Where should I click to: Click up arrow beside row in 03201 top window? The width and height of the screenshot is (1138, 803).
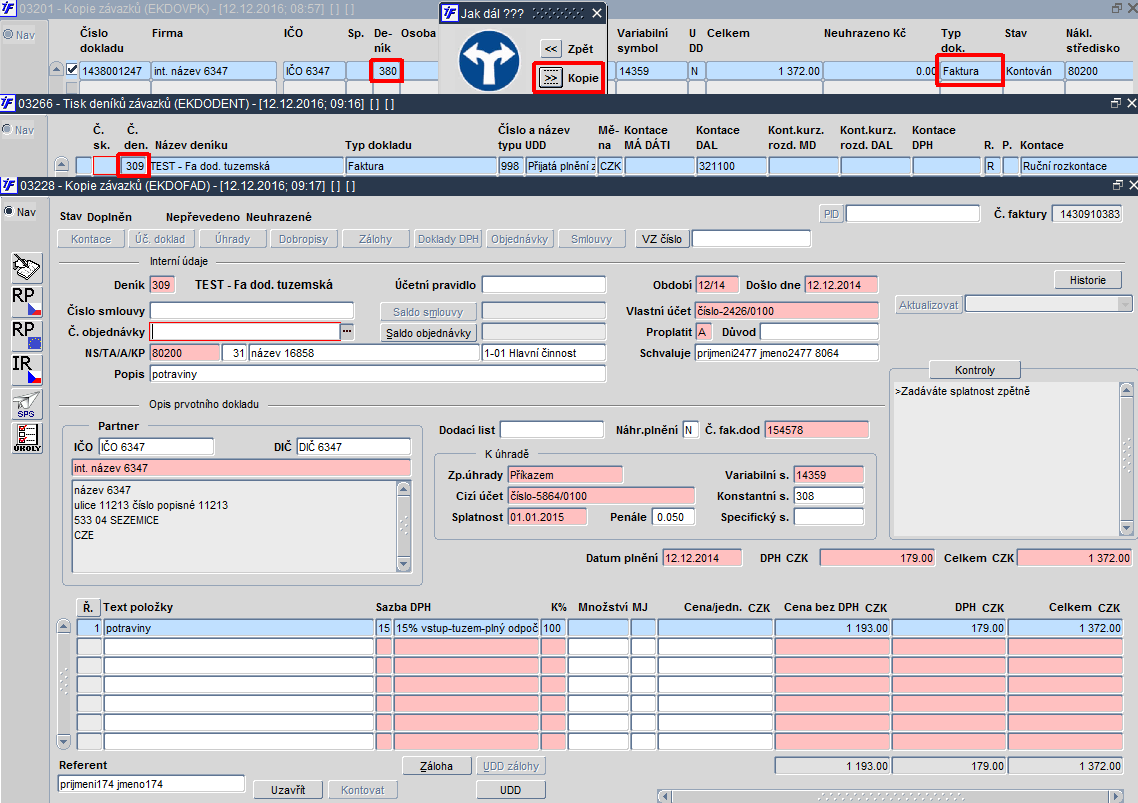(56, 70)
